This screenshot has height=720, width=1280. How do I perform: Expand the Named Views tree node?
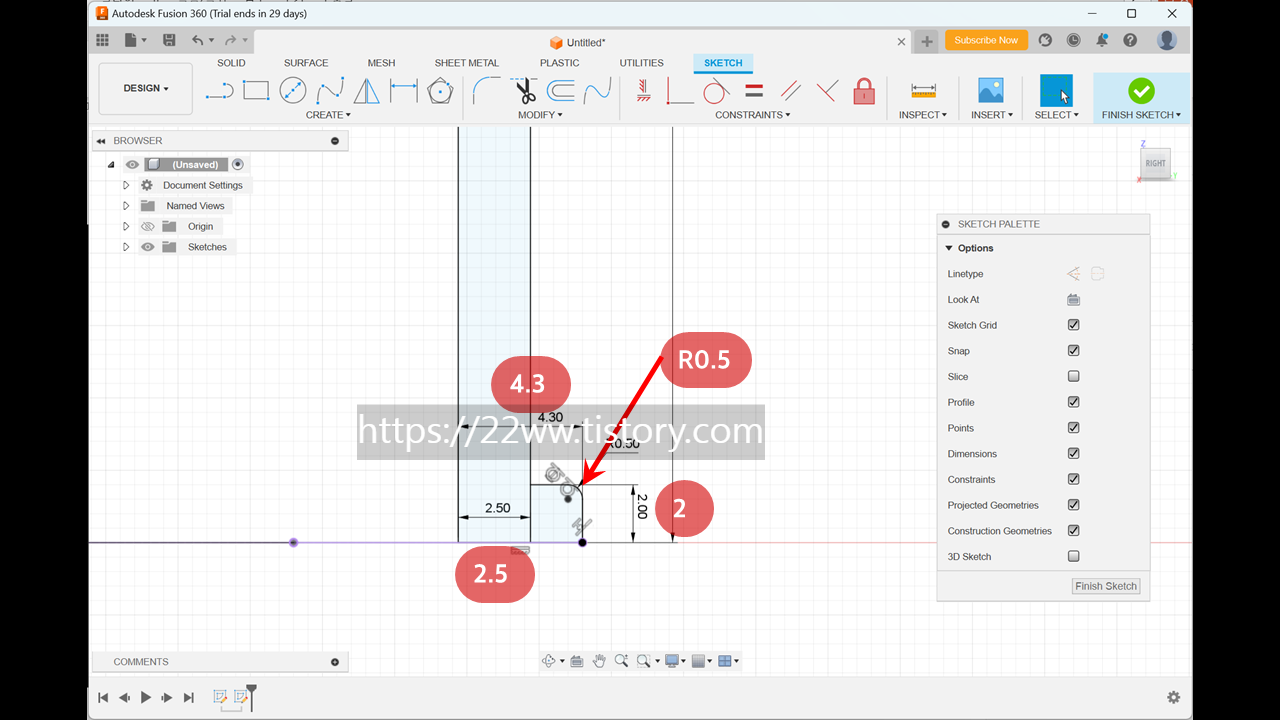pos(126,206)
